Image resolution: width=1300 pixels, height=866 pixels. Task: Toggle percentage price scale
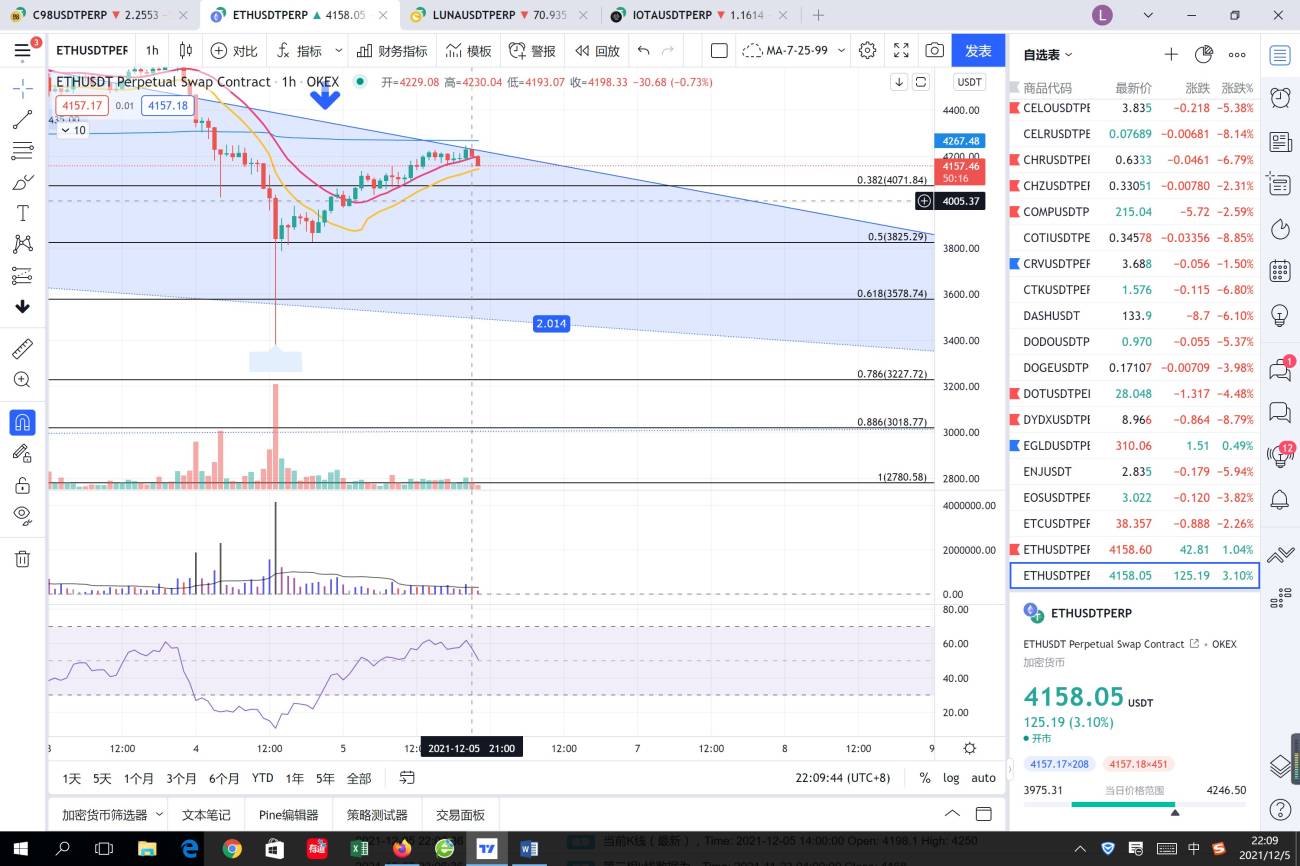pyautogui.click(x=925, y=778)
